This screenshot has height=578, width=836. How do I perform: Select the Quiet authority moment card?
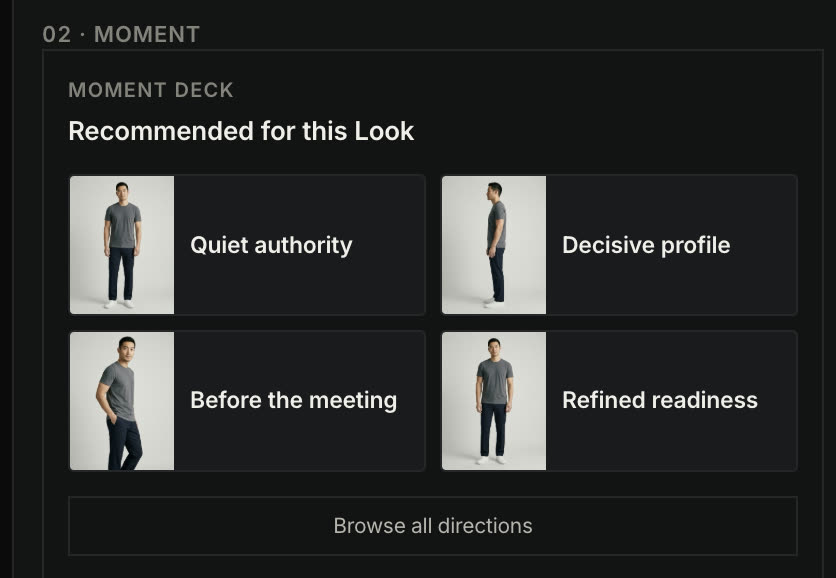247,245
